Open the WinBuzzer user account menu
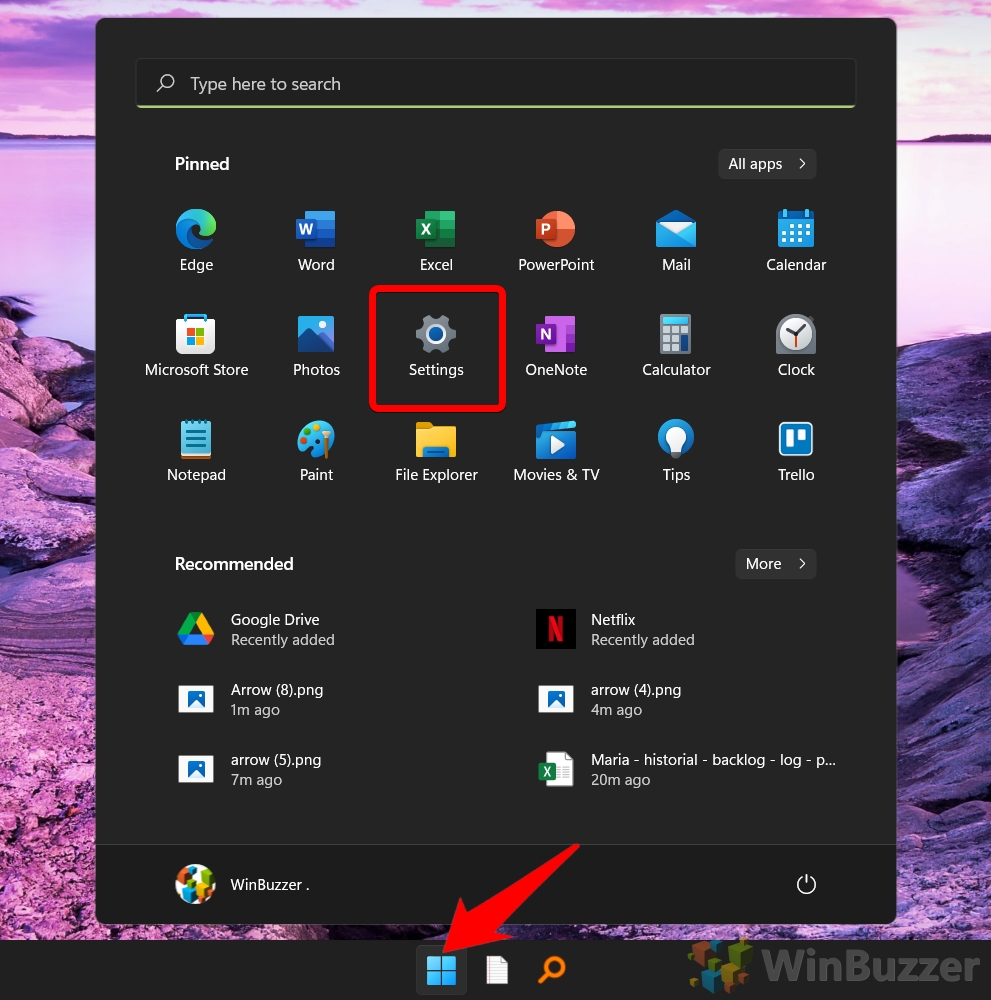 [242, 885]
